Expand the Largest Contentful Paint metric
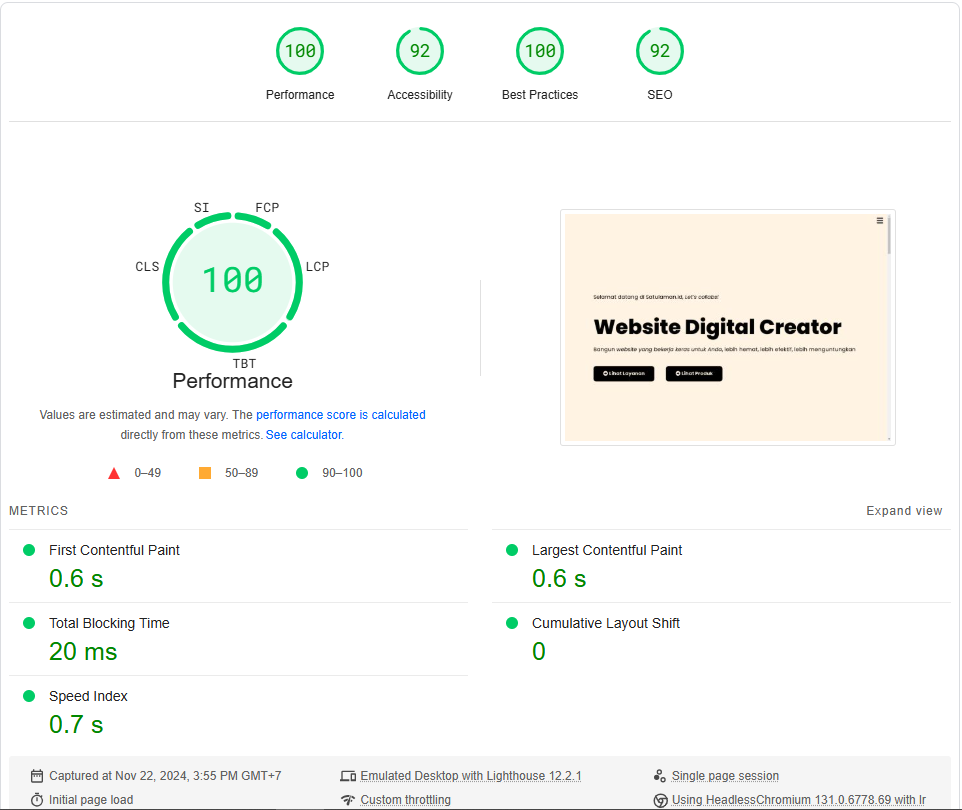 606,550
